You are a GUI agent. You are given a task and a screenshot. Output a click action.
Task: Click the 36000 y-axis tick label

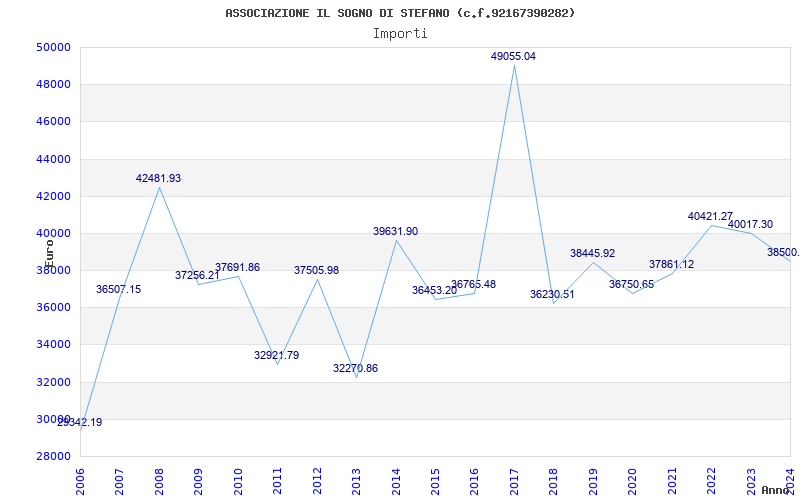pyautogui.click(x=54, y=308)
